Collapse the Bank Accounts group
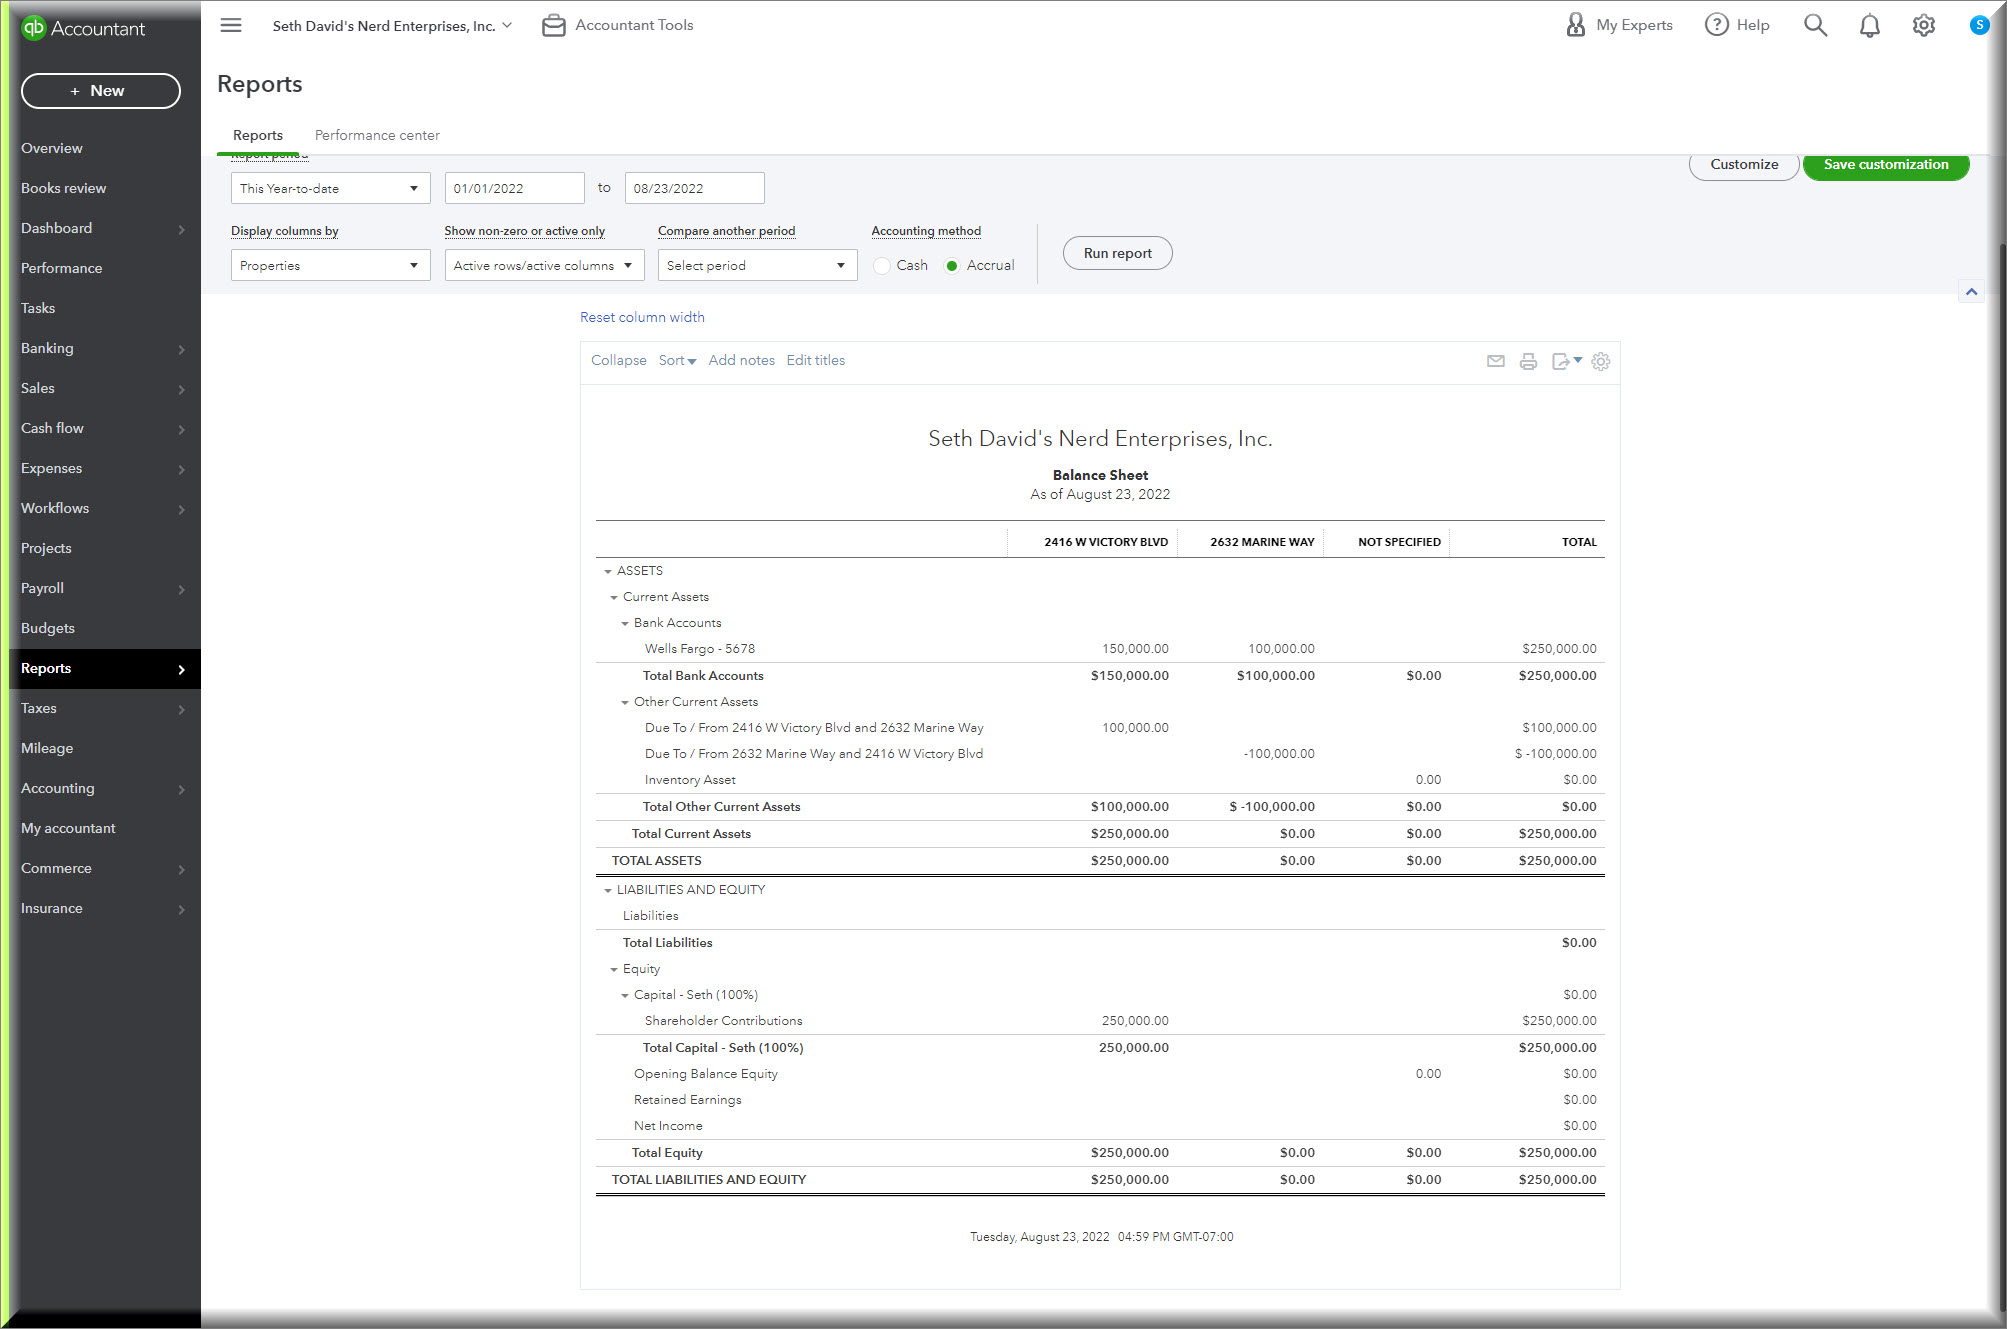 click(x=625, y=623)
